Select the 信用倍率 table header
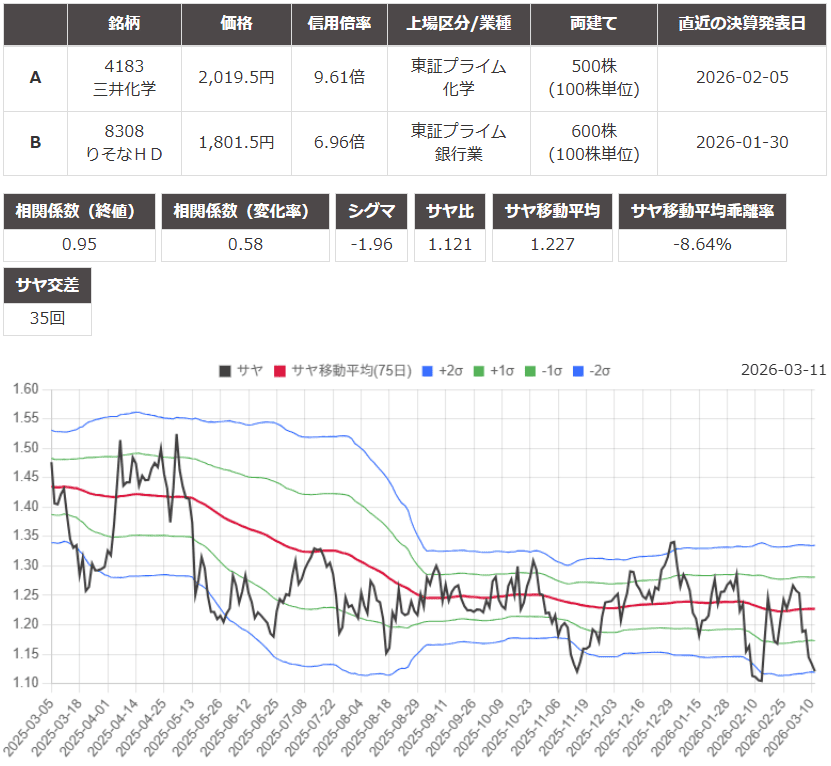831x766 pixels. [339, 24]
